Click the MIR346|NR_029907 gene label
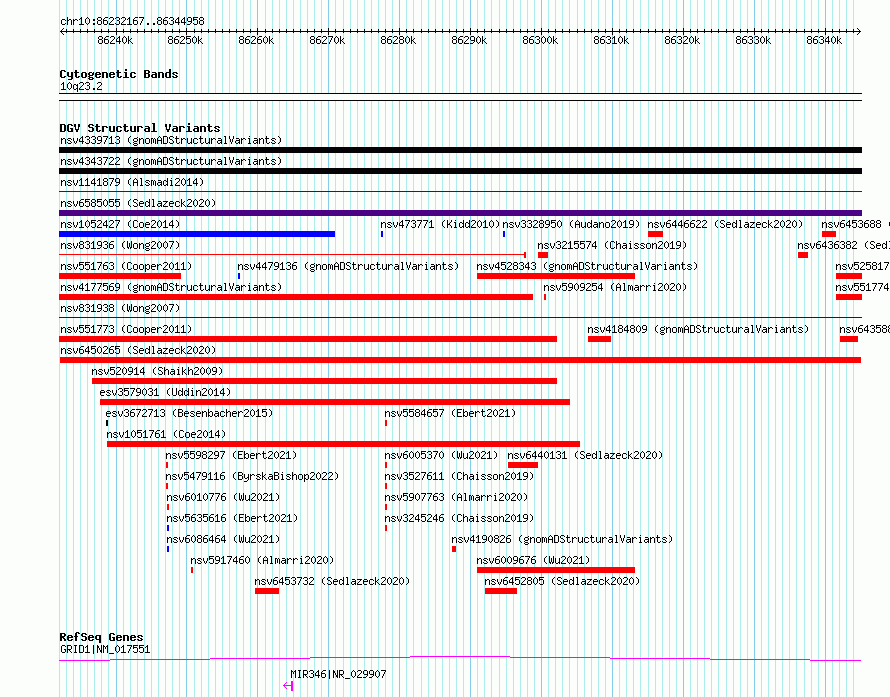Viewport: 890px width, 697px height. (x=338, y=674)
